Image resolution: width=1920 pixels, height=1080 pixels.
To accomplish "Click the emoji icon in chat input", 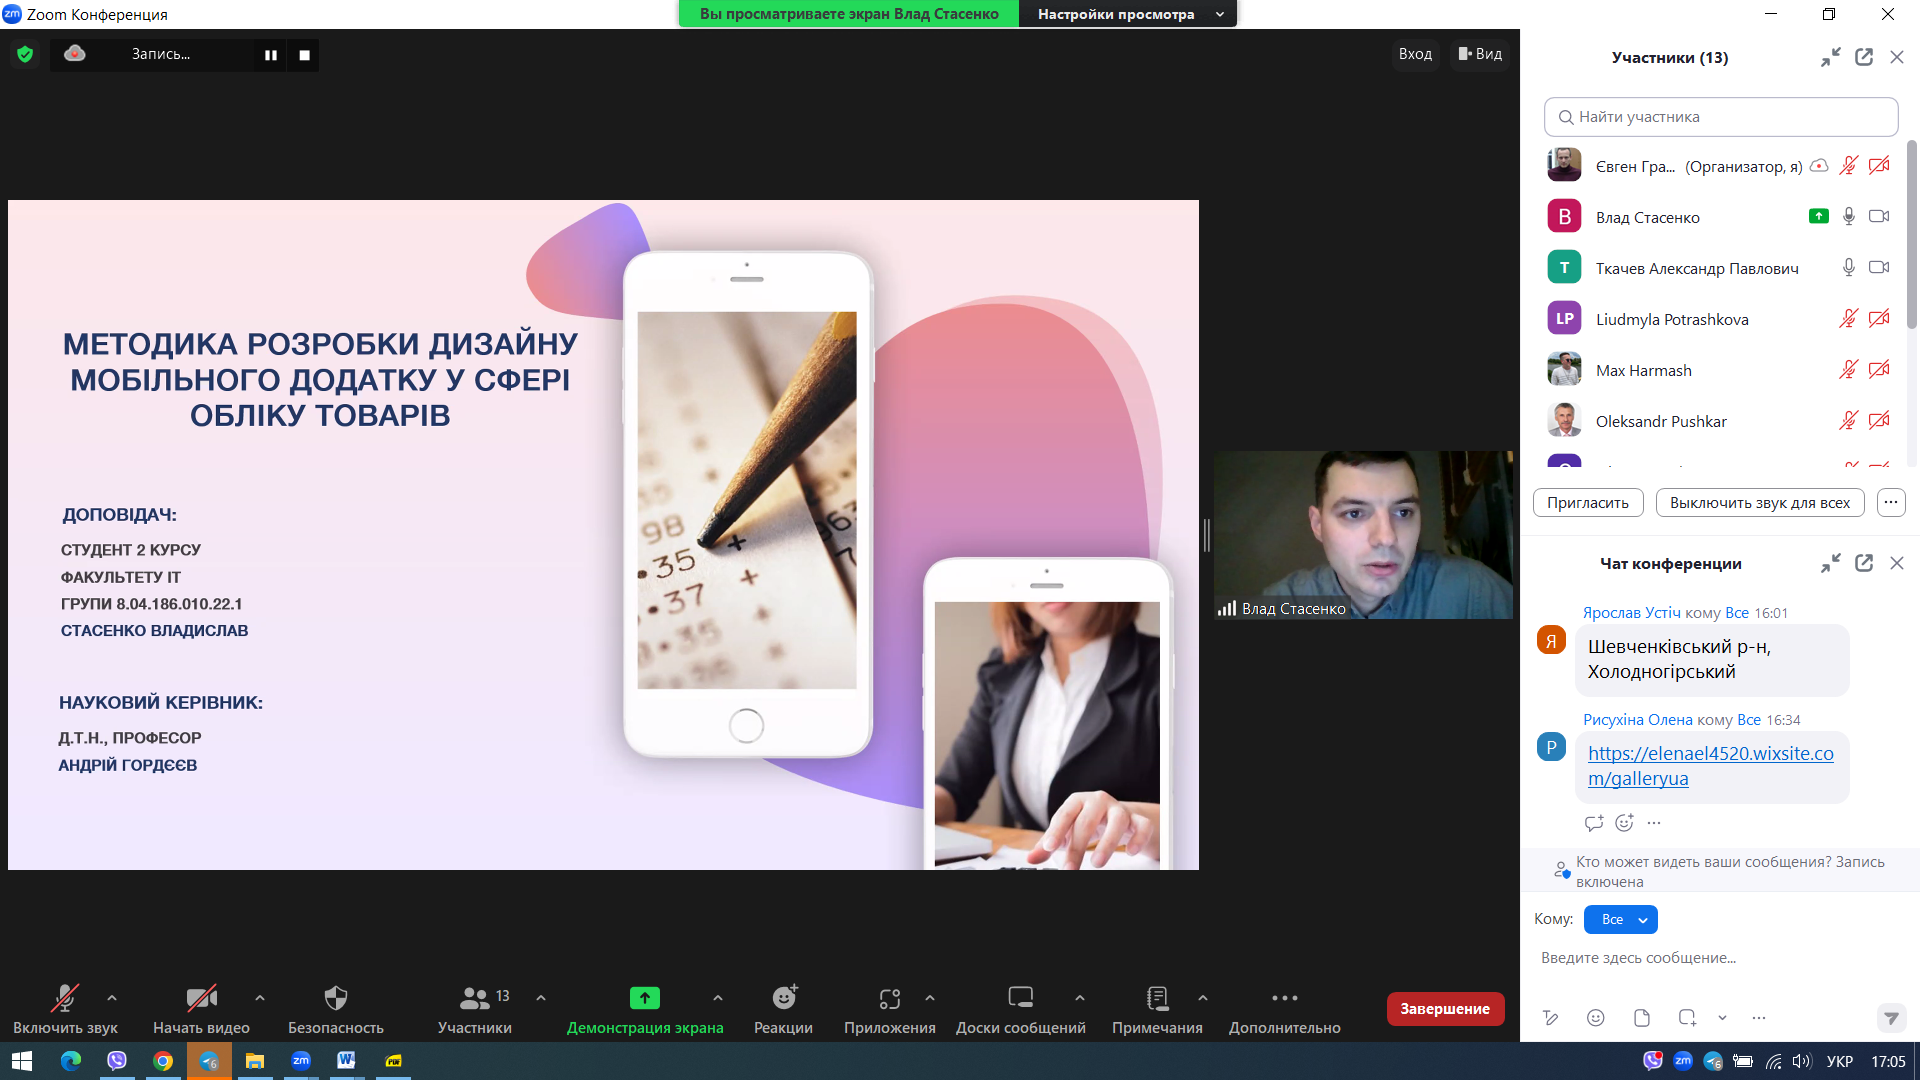I will pyautogui.click(x=1595, y=1017).
